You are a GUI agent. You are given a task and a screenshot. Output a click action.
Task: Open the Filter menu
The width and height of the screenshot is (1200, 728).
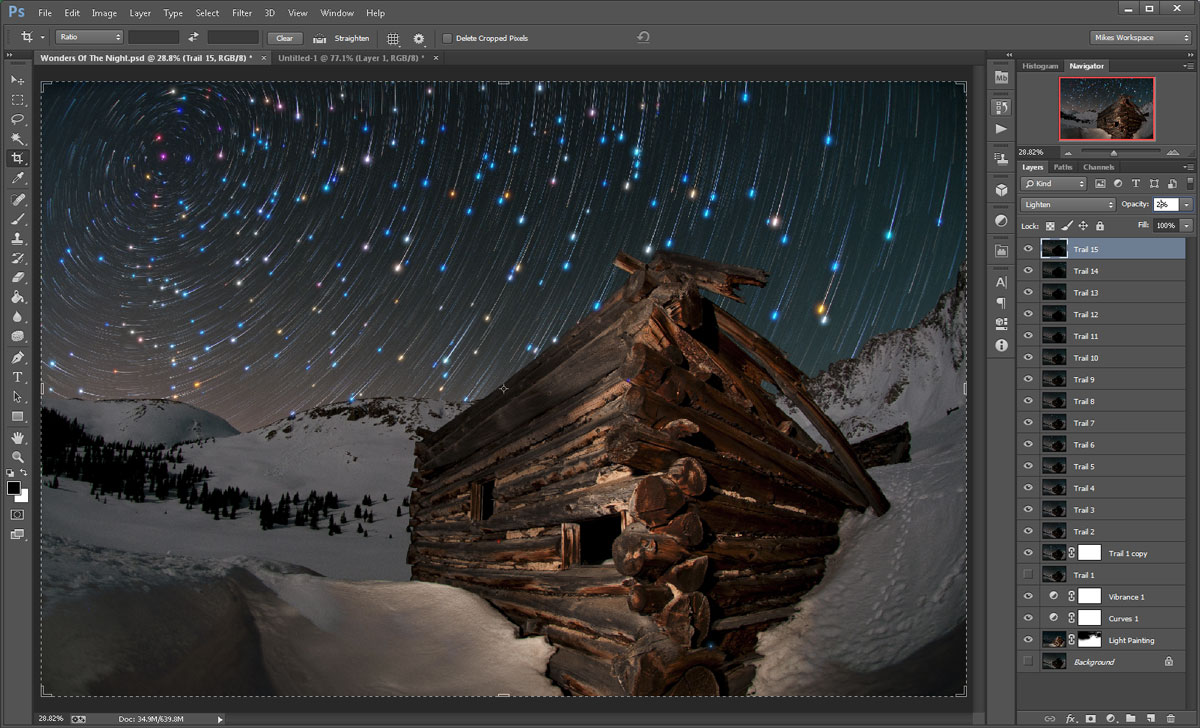coord(241,13)
